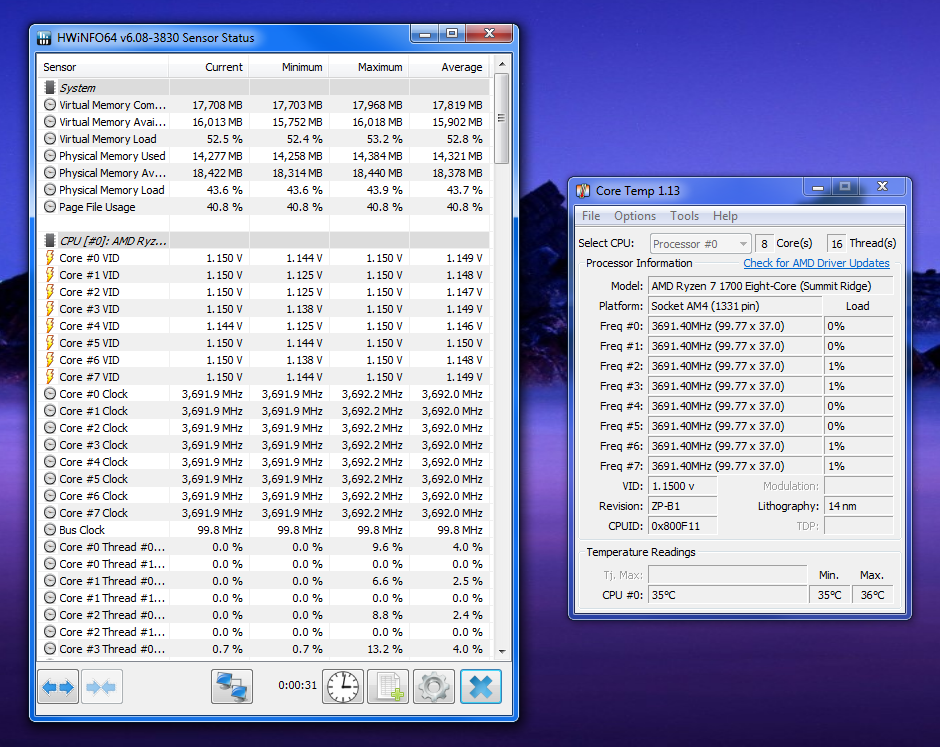Image resolution: width=940 pixels, height=747 pixels.
Task: Click the Current column header
Action: pyautogui.click(x=209, y=67)
